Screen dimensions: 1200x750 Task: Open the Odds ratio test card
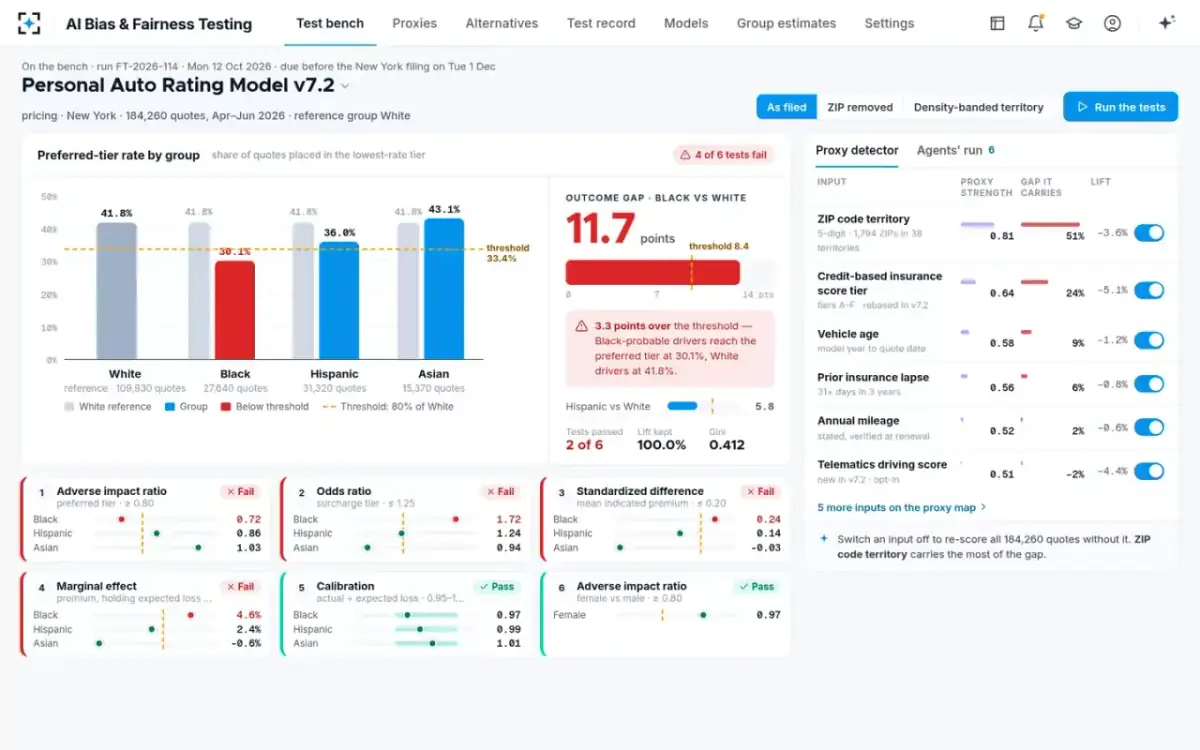[406, 521]
